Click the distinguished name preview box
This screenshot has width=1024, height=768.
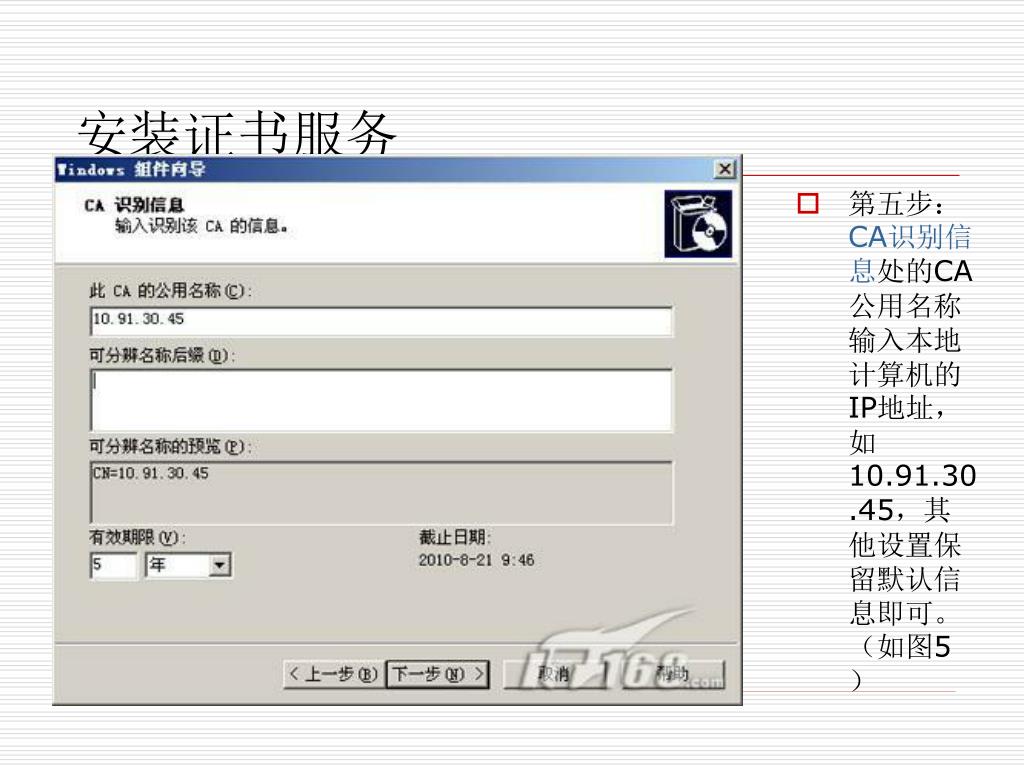point(381,492)
